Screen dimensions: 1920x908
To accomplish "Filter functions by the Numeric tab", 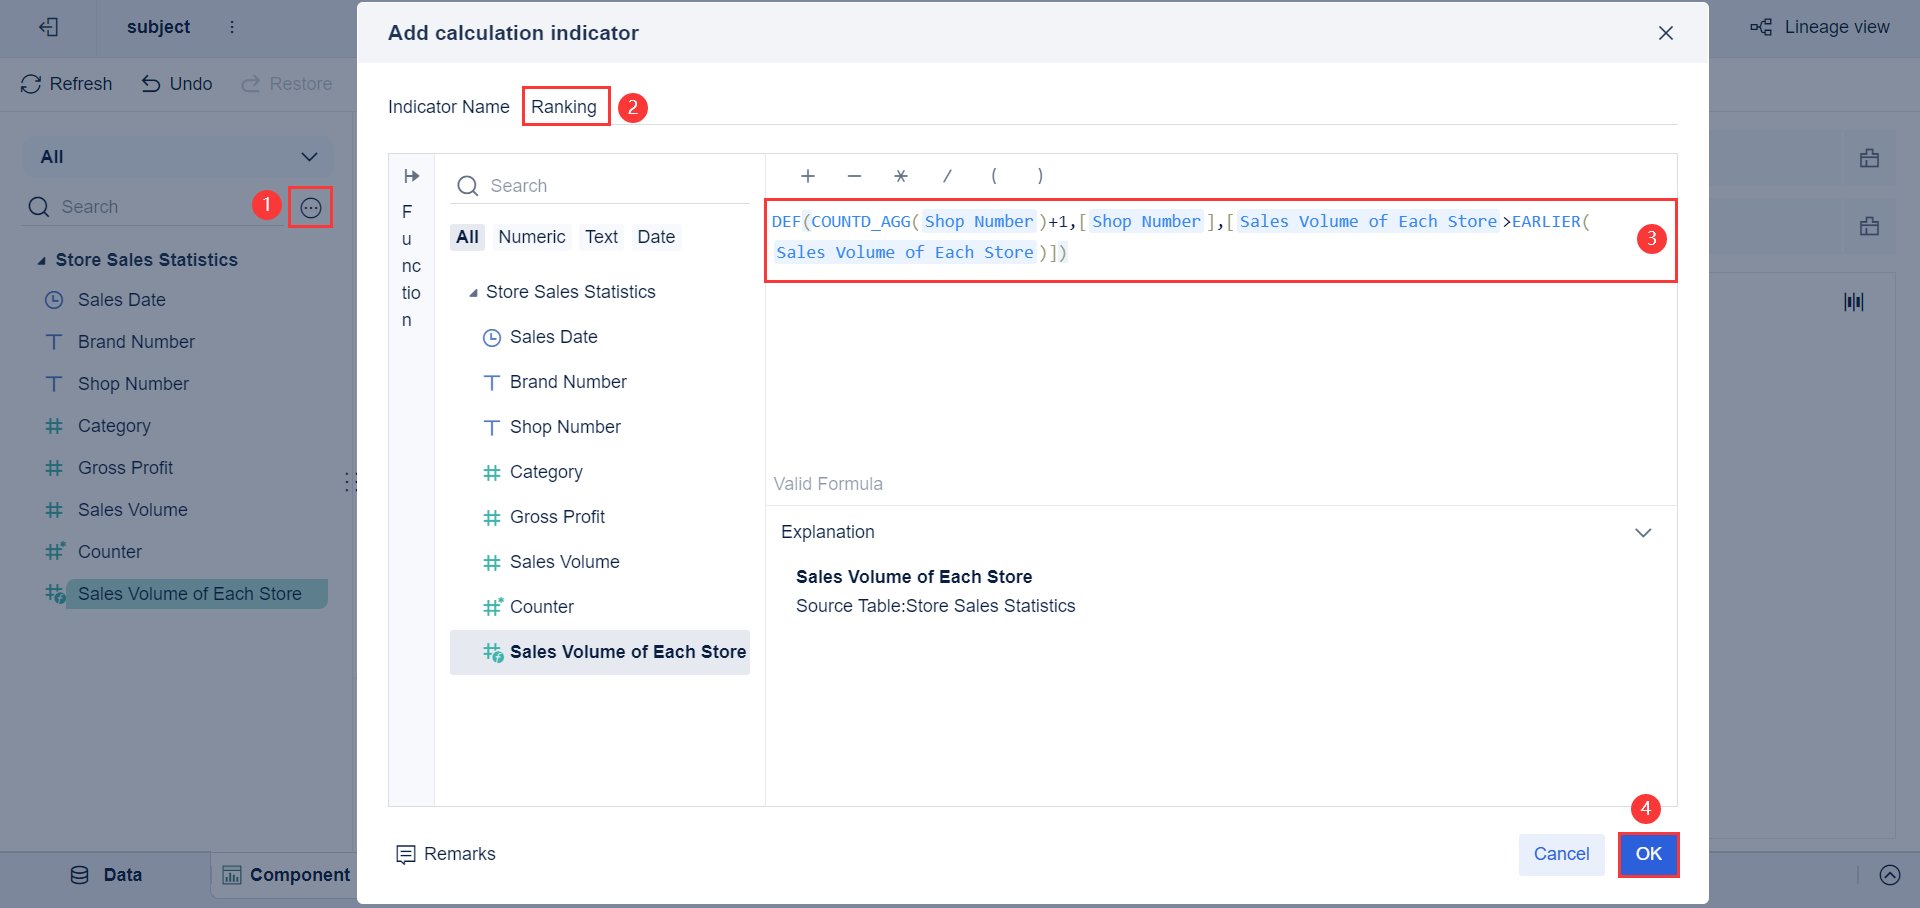I will [x=531, y=237].
